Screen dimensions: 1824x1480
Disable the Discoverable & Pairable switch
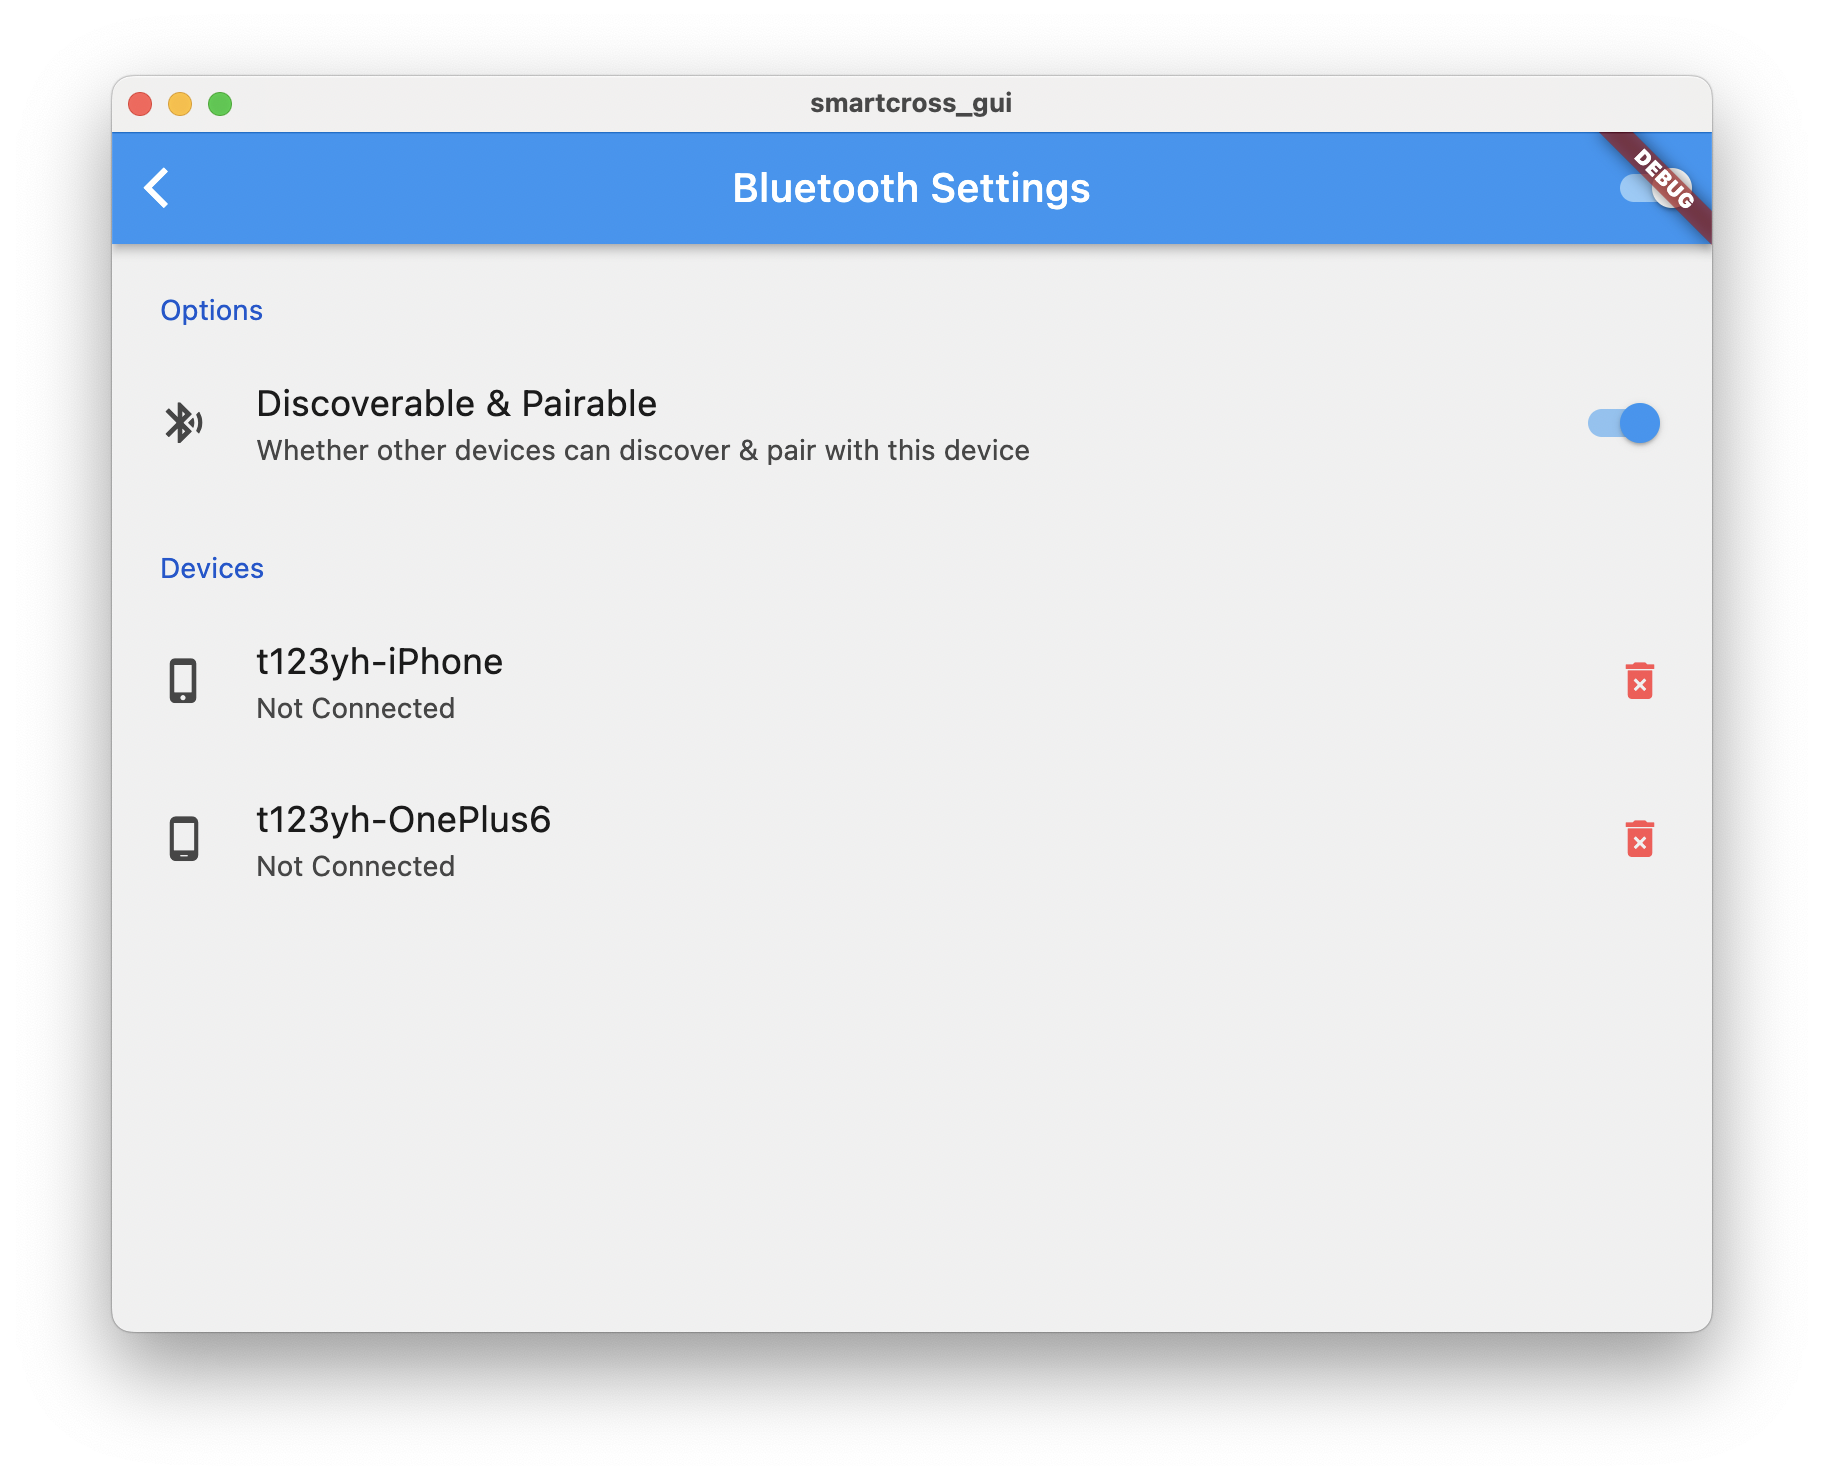point(1624,423)
